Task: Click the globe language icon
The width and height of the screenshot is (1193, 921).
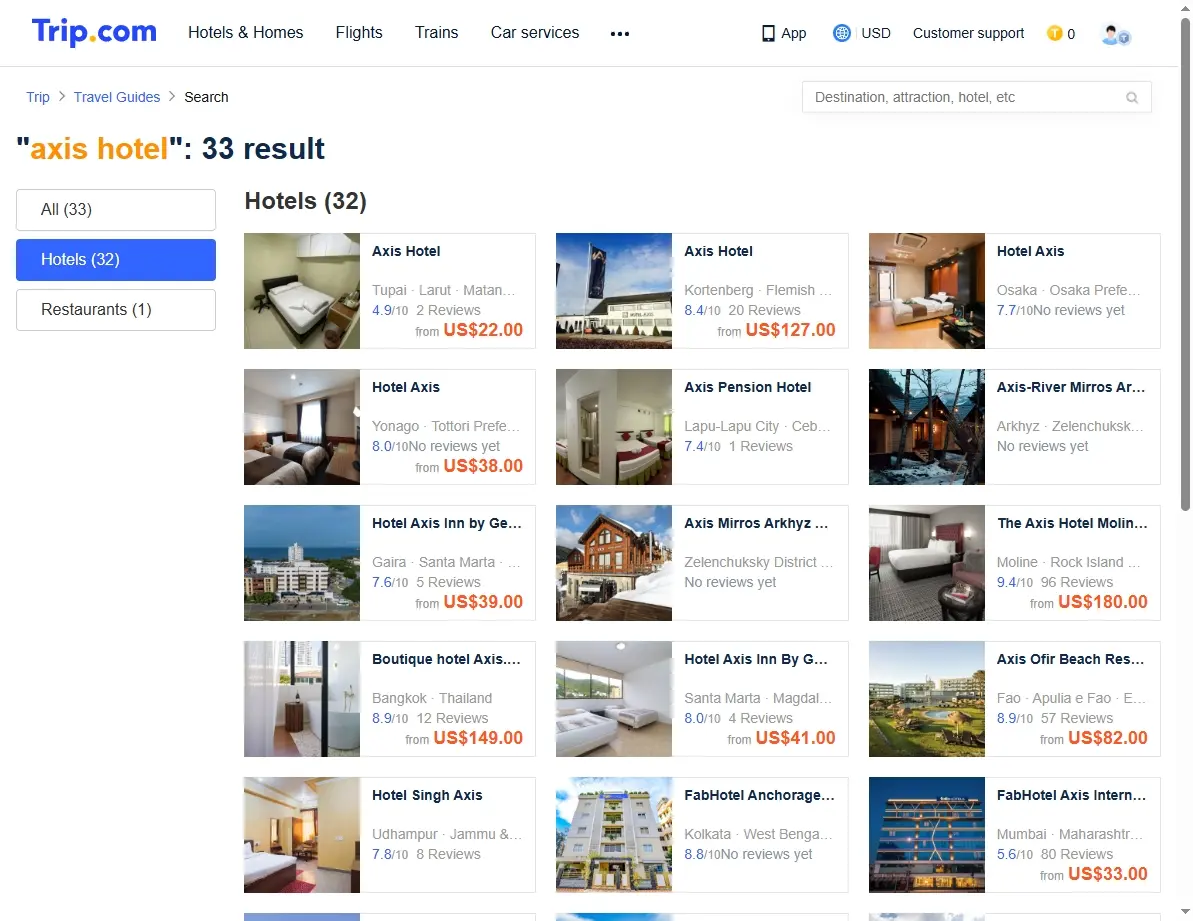Action: tap(841, 33)
